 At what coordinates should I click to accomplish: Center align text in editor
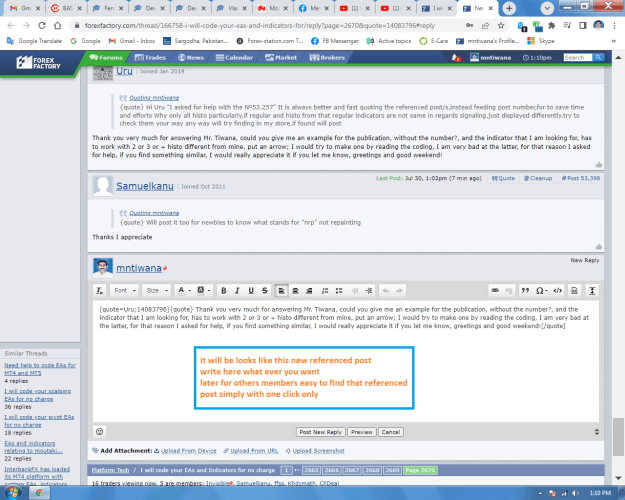pyautogui.click(x=295, y=291)
